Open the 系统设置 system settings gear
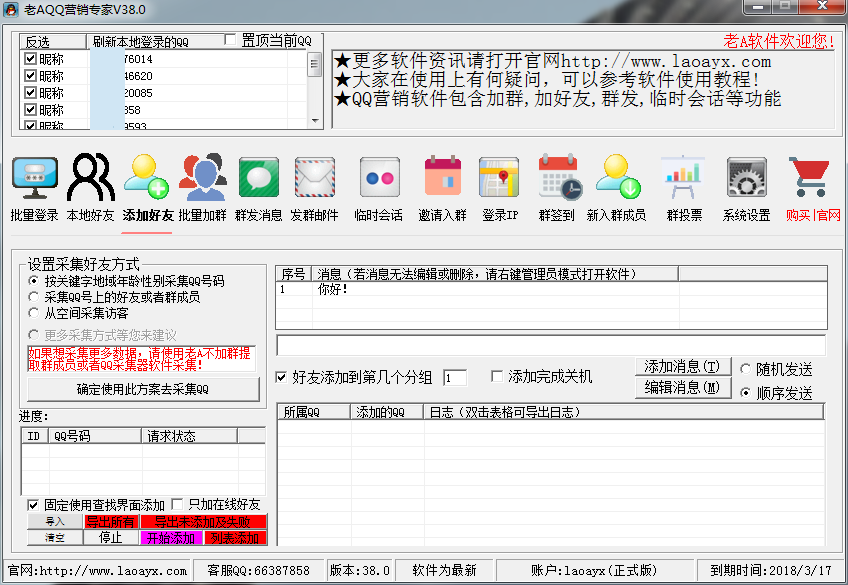 [746, 188]
